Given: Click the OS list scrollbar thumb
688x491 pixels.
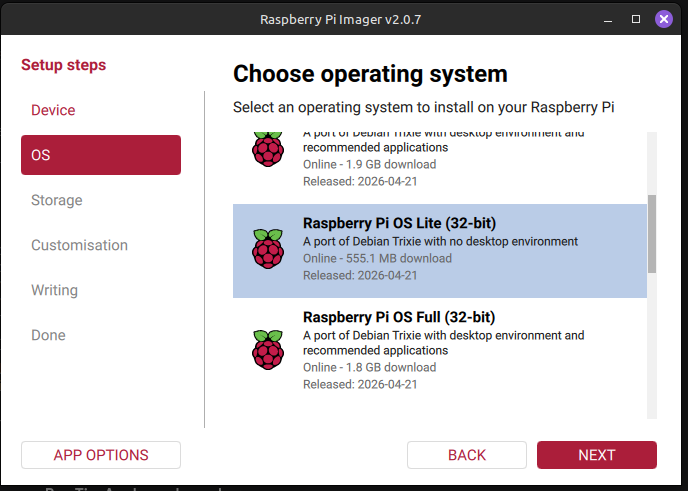Looking at the screenshot, I should 652,234.
